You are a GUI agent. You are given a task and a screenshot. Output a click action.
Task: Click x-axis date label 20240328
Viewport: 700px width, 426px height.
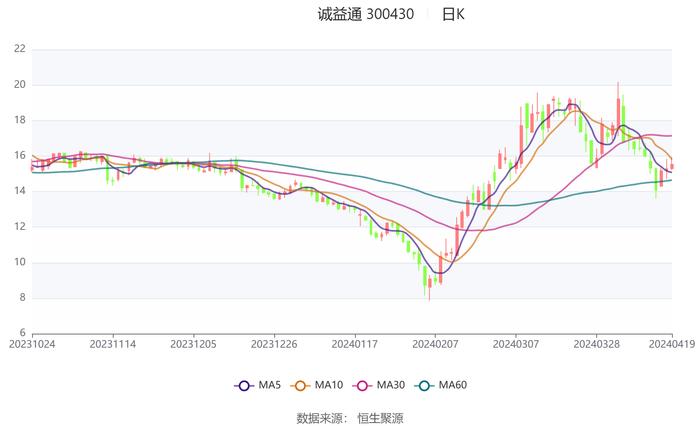pyautogui.click(x=596, y=344)
